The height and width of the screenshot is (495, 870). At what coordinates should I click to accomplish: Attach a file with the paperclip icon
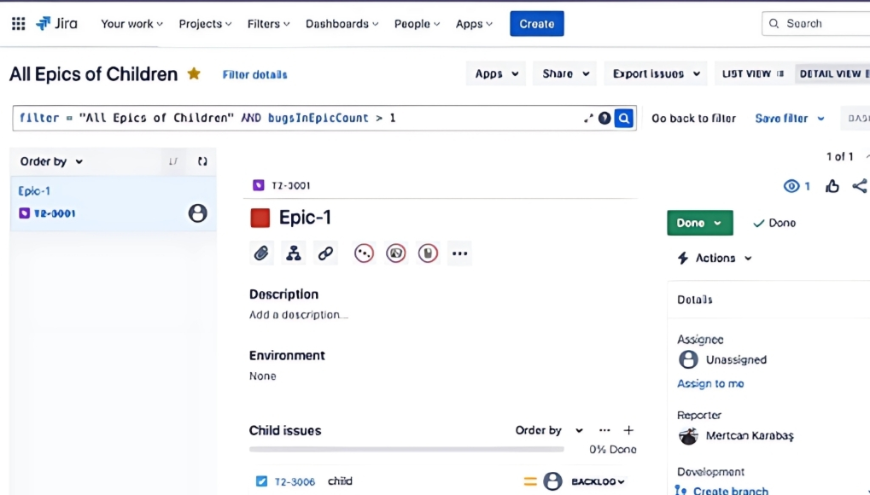tap(261, 254)
